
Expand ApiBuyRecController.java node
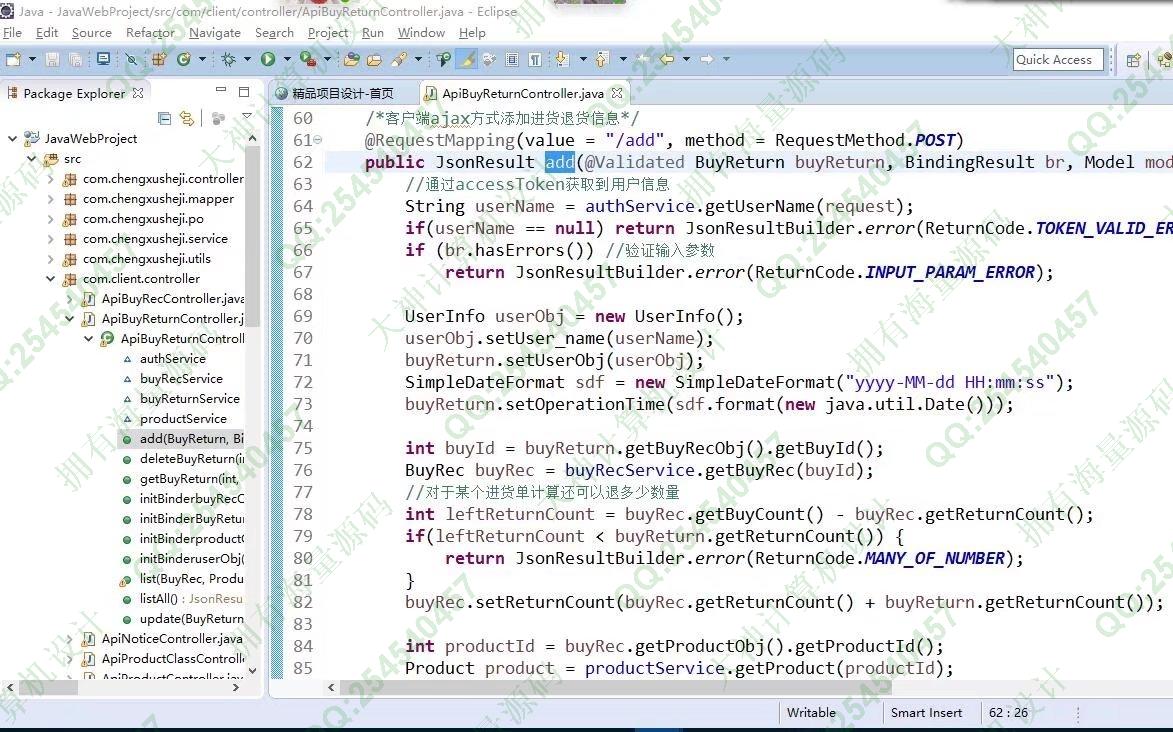tap(70, 299)
